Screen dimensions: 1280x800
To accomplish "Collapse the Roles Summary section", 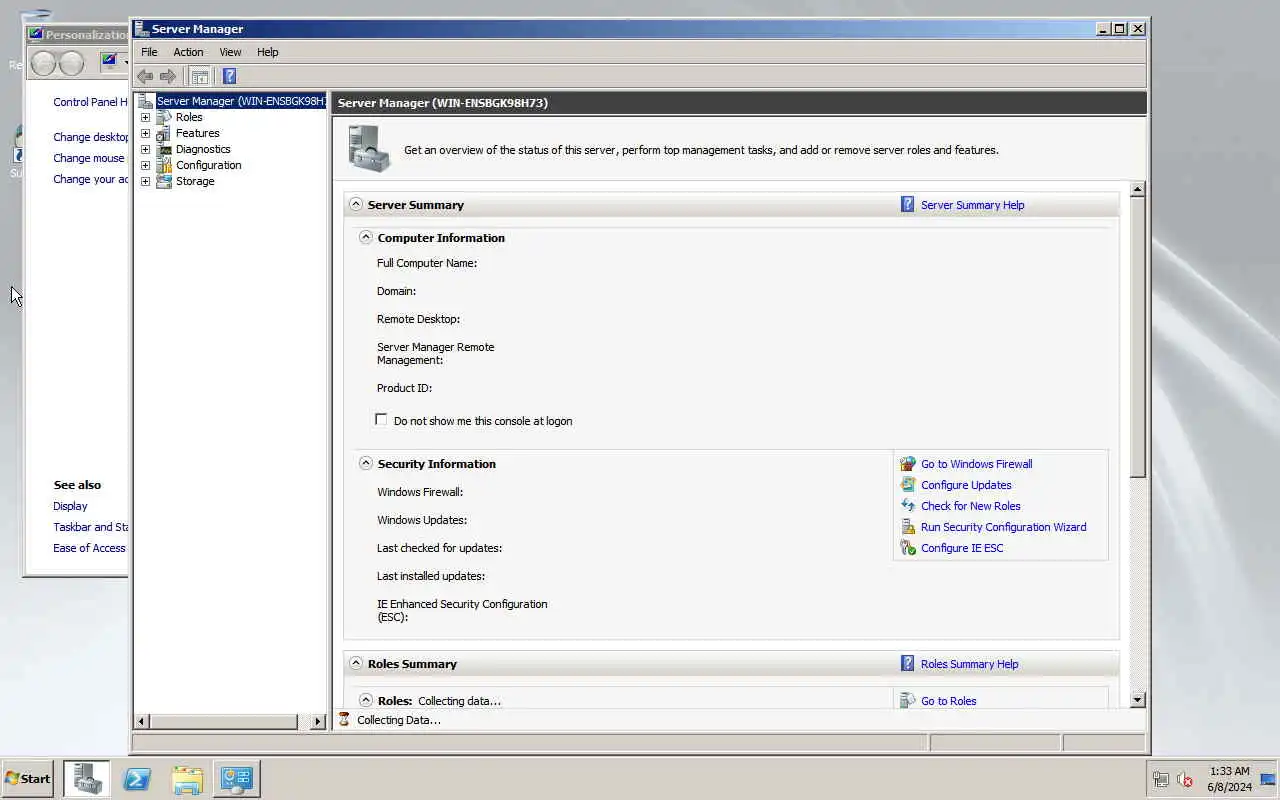I will click(x=356, y=663).
